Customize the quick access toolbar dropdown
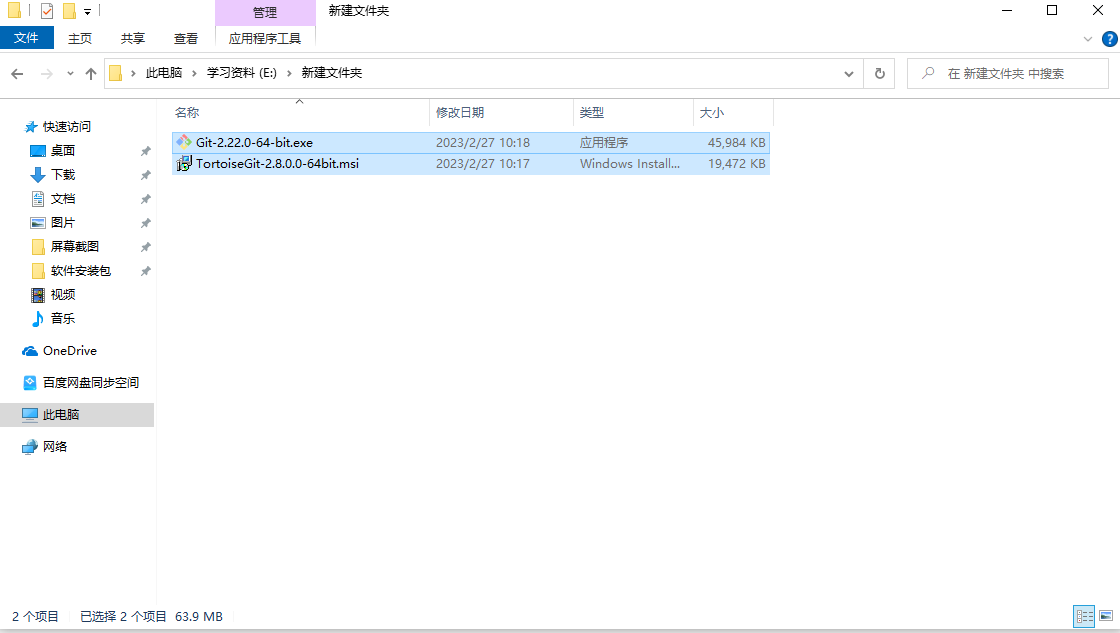Viewport: 1120px width, 633px height. click(x=87, y=11)
